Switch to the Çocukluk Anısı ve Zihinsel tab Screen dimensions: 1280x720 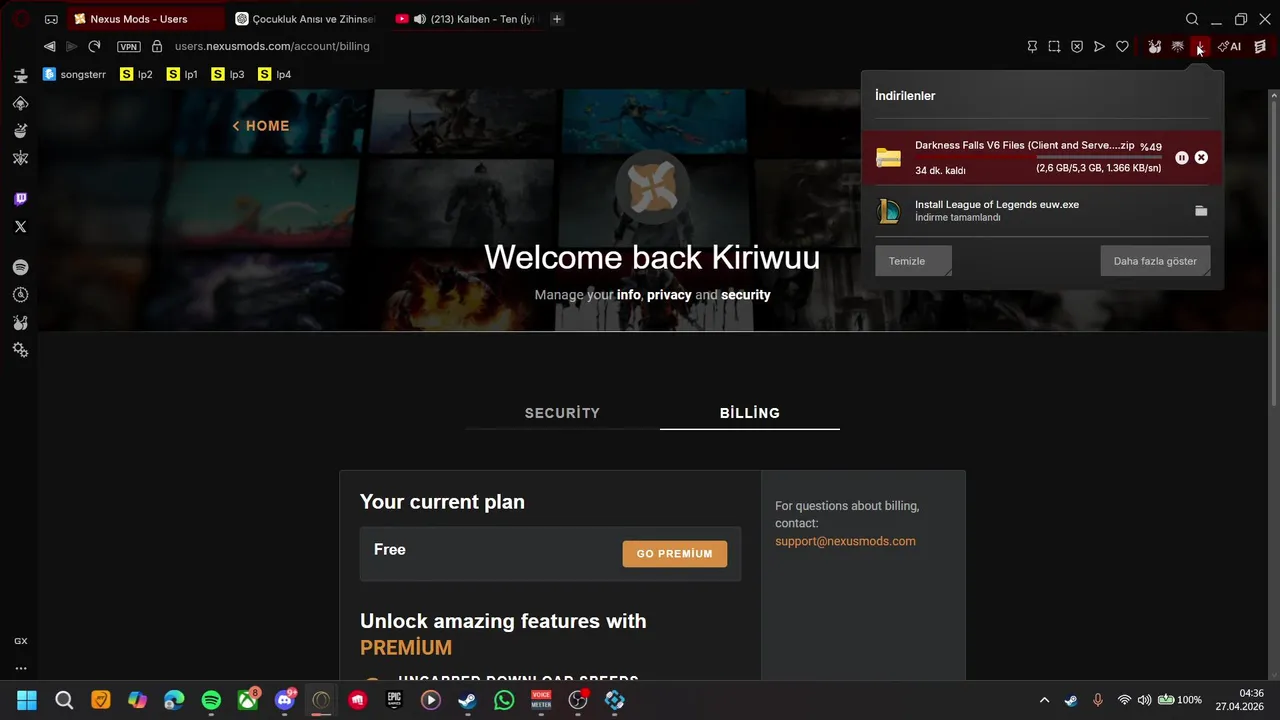pyautogui.click(x=306, y=19)
